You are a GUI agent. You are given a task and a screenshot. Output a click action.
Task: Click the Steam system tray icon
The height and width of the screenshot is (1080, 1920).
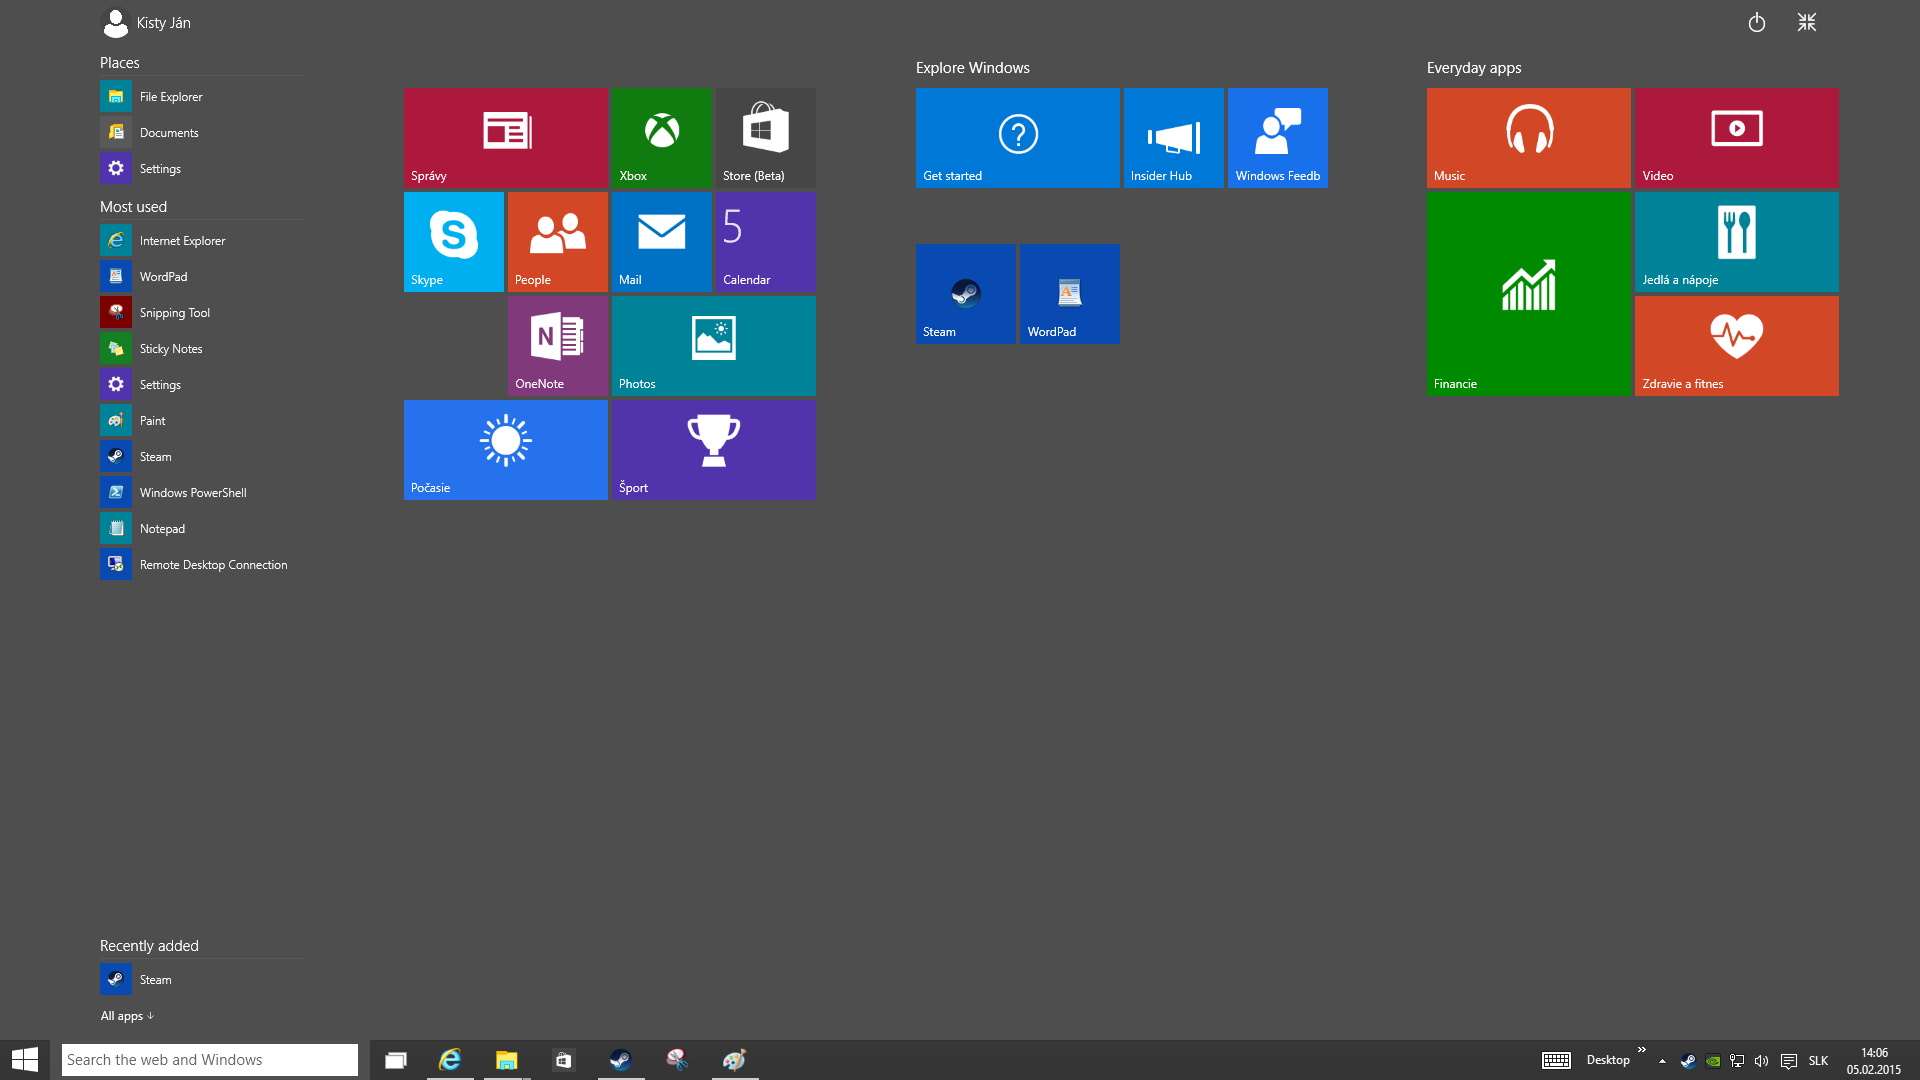click(1688, 1061)
